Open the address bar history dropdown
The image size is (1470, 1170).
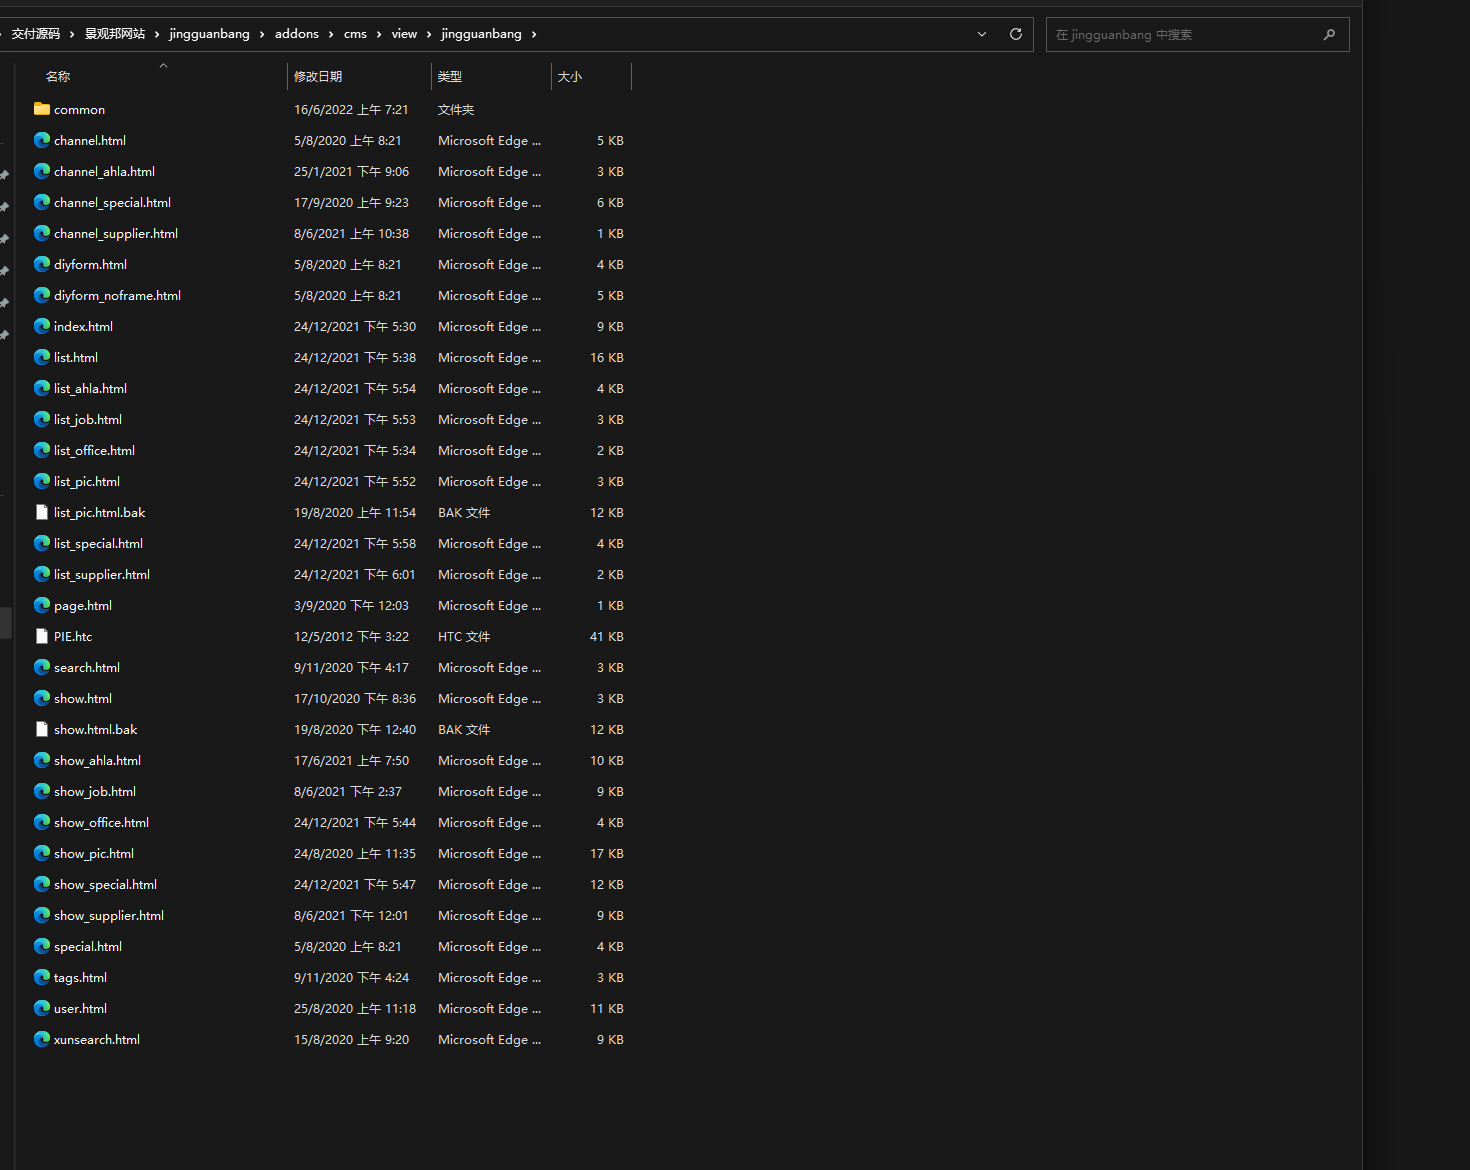pos(982,34)
